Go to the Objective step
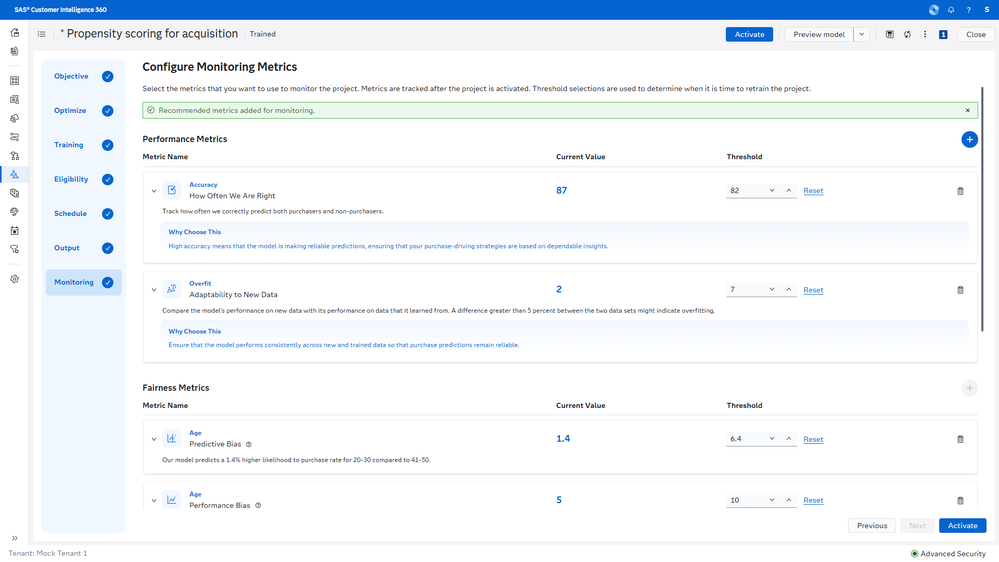Viewport: 999px width, 562px height. [x=83, y=76]
